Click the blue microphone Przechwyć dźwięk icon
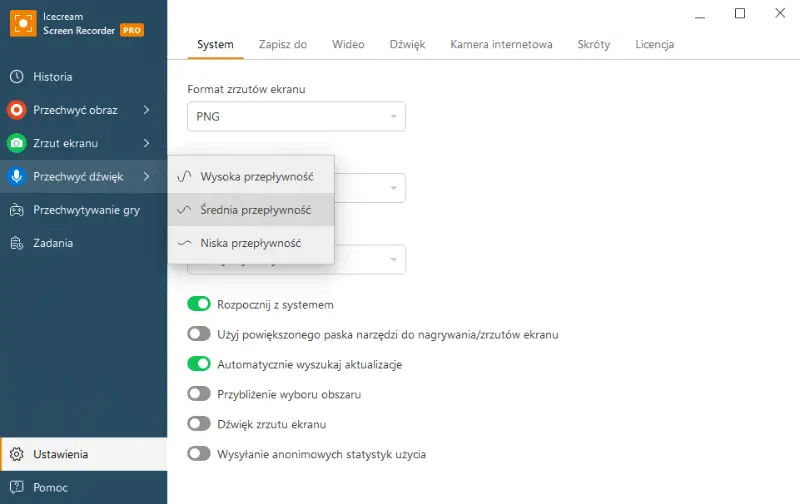800x504 pixels. coord(17,177)
